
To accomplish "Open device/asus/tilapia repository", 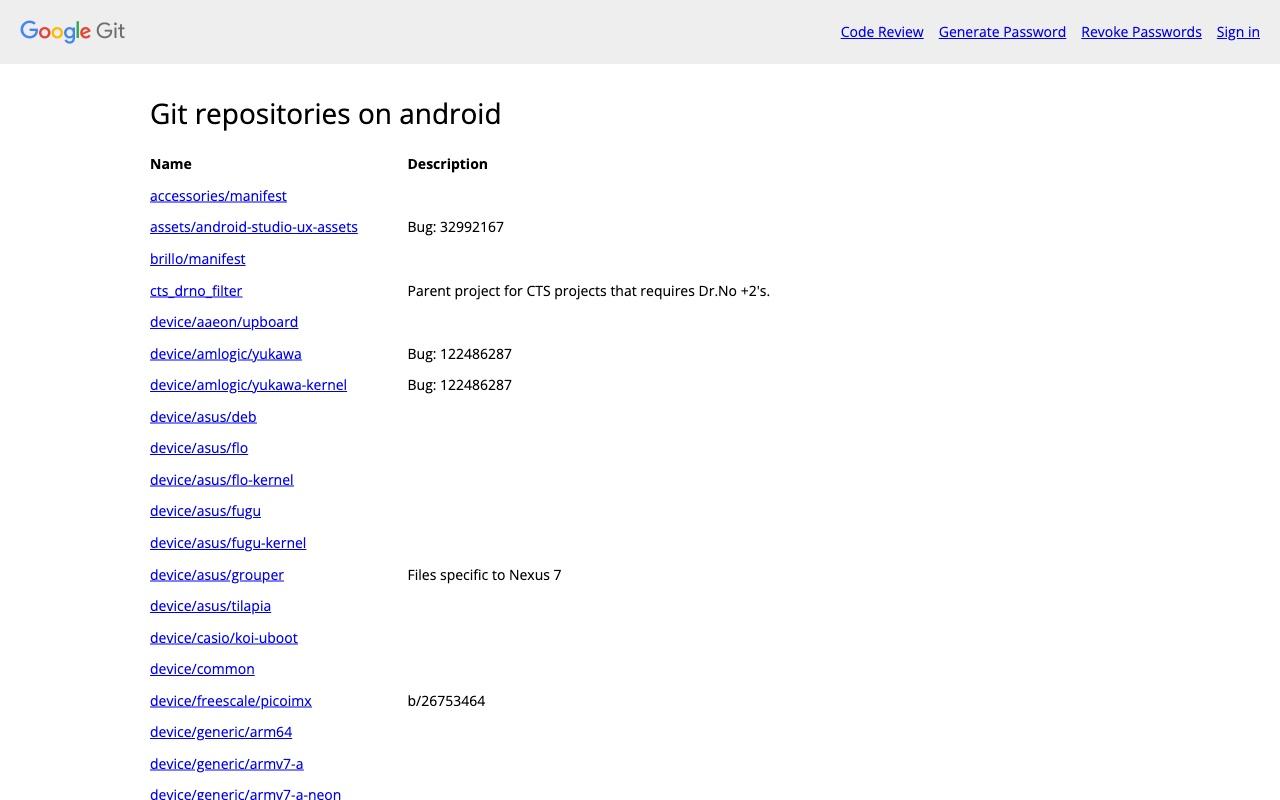I will point(210,606).
